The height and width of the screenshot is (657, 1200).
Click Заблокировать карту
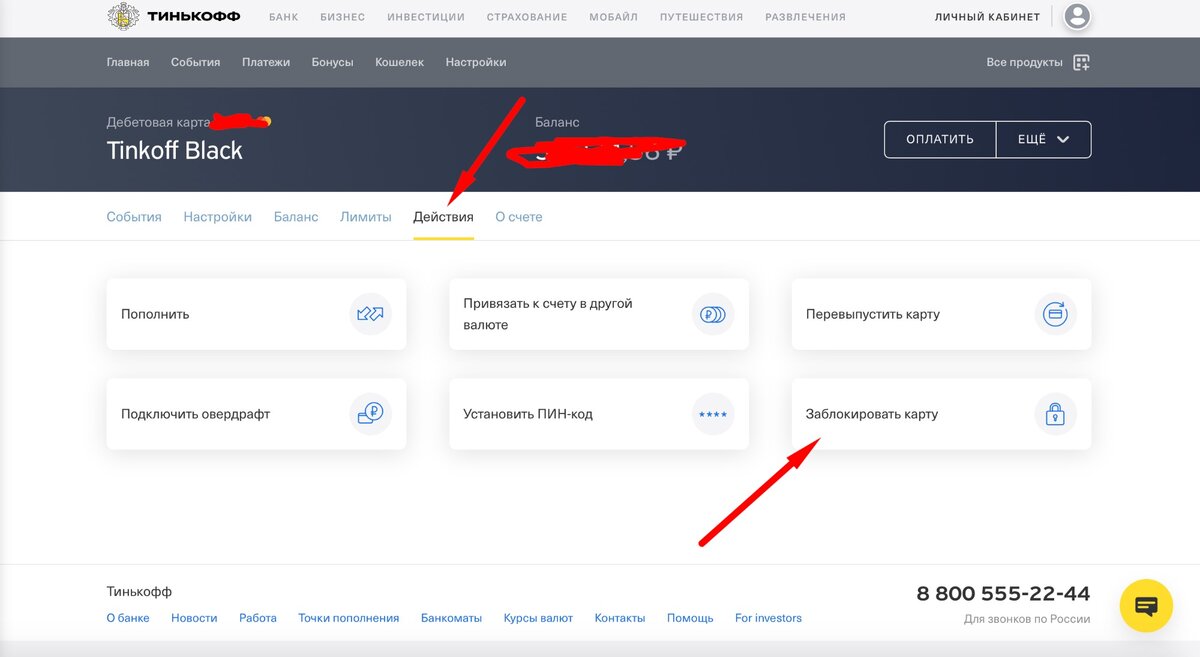click(941, 413)
